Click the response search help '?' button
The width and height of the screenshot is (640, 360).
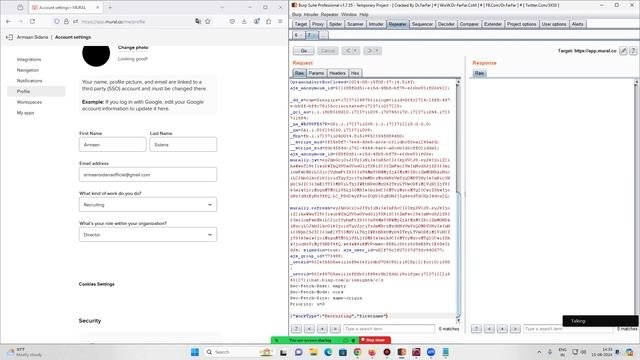tap(476, 329)
